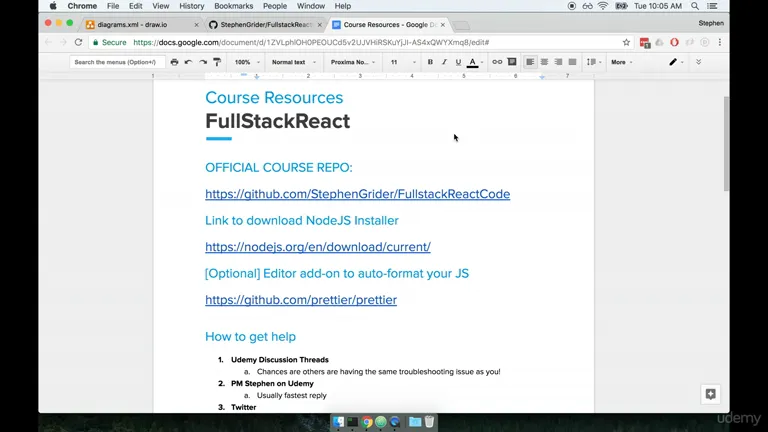Open Notification Center icon in menu bar

713,6
